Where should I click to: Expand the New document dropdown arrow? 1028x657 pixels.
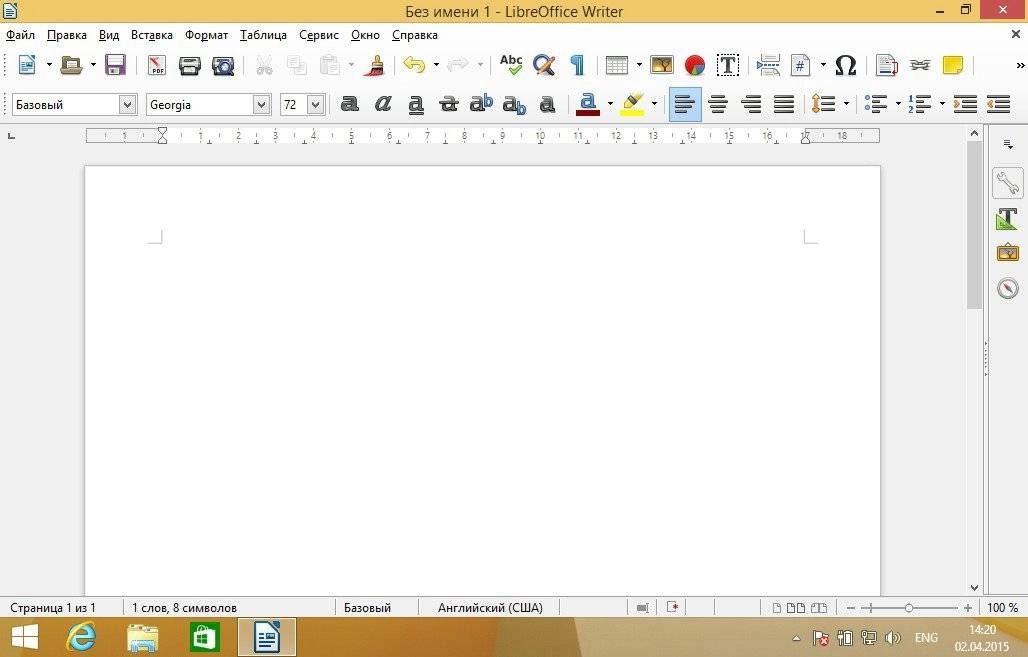coord(49,65)
